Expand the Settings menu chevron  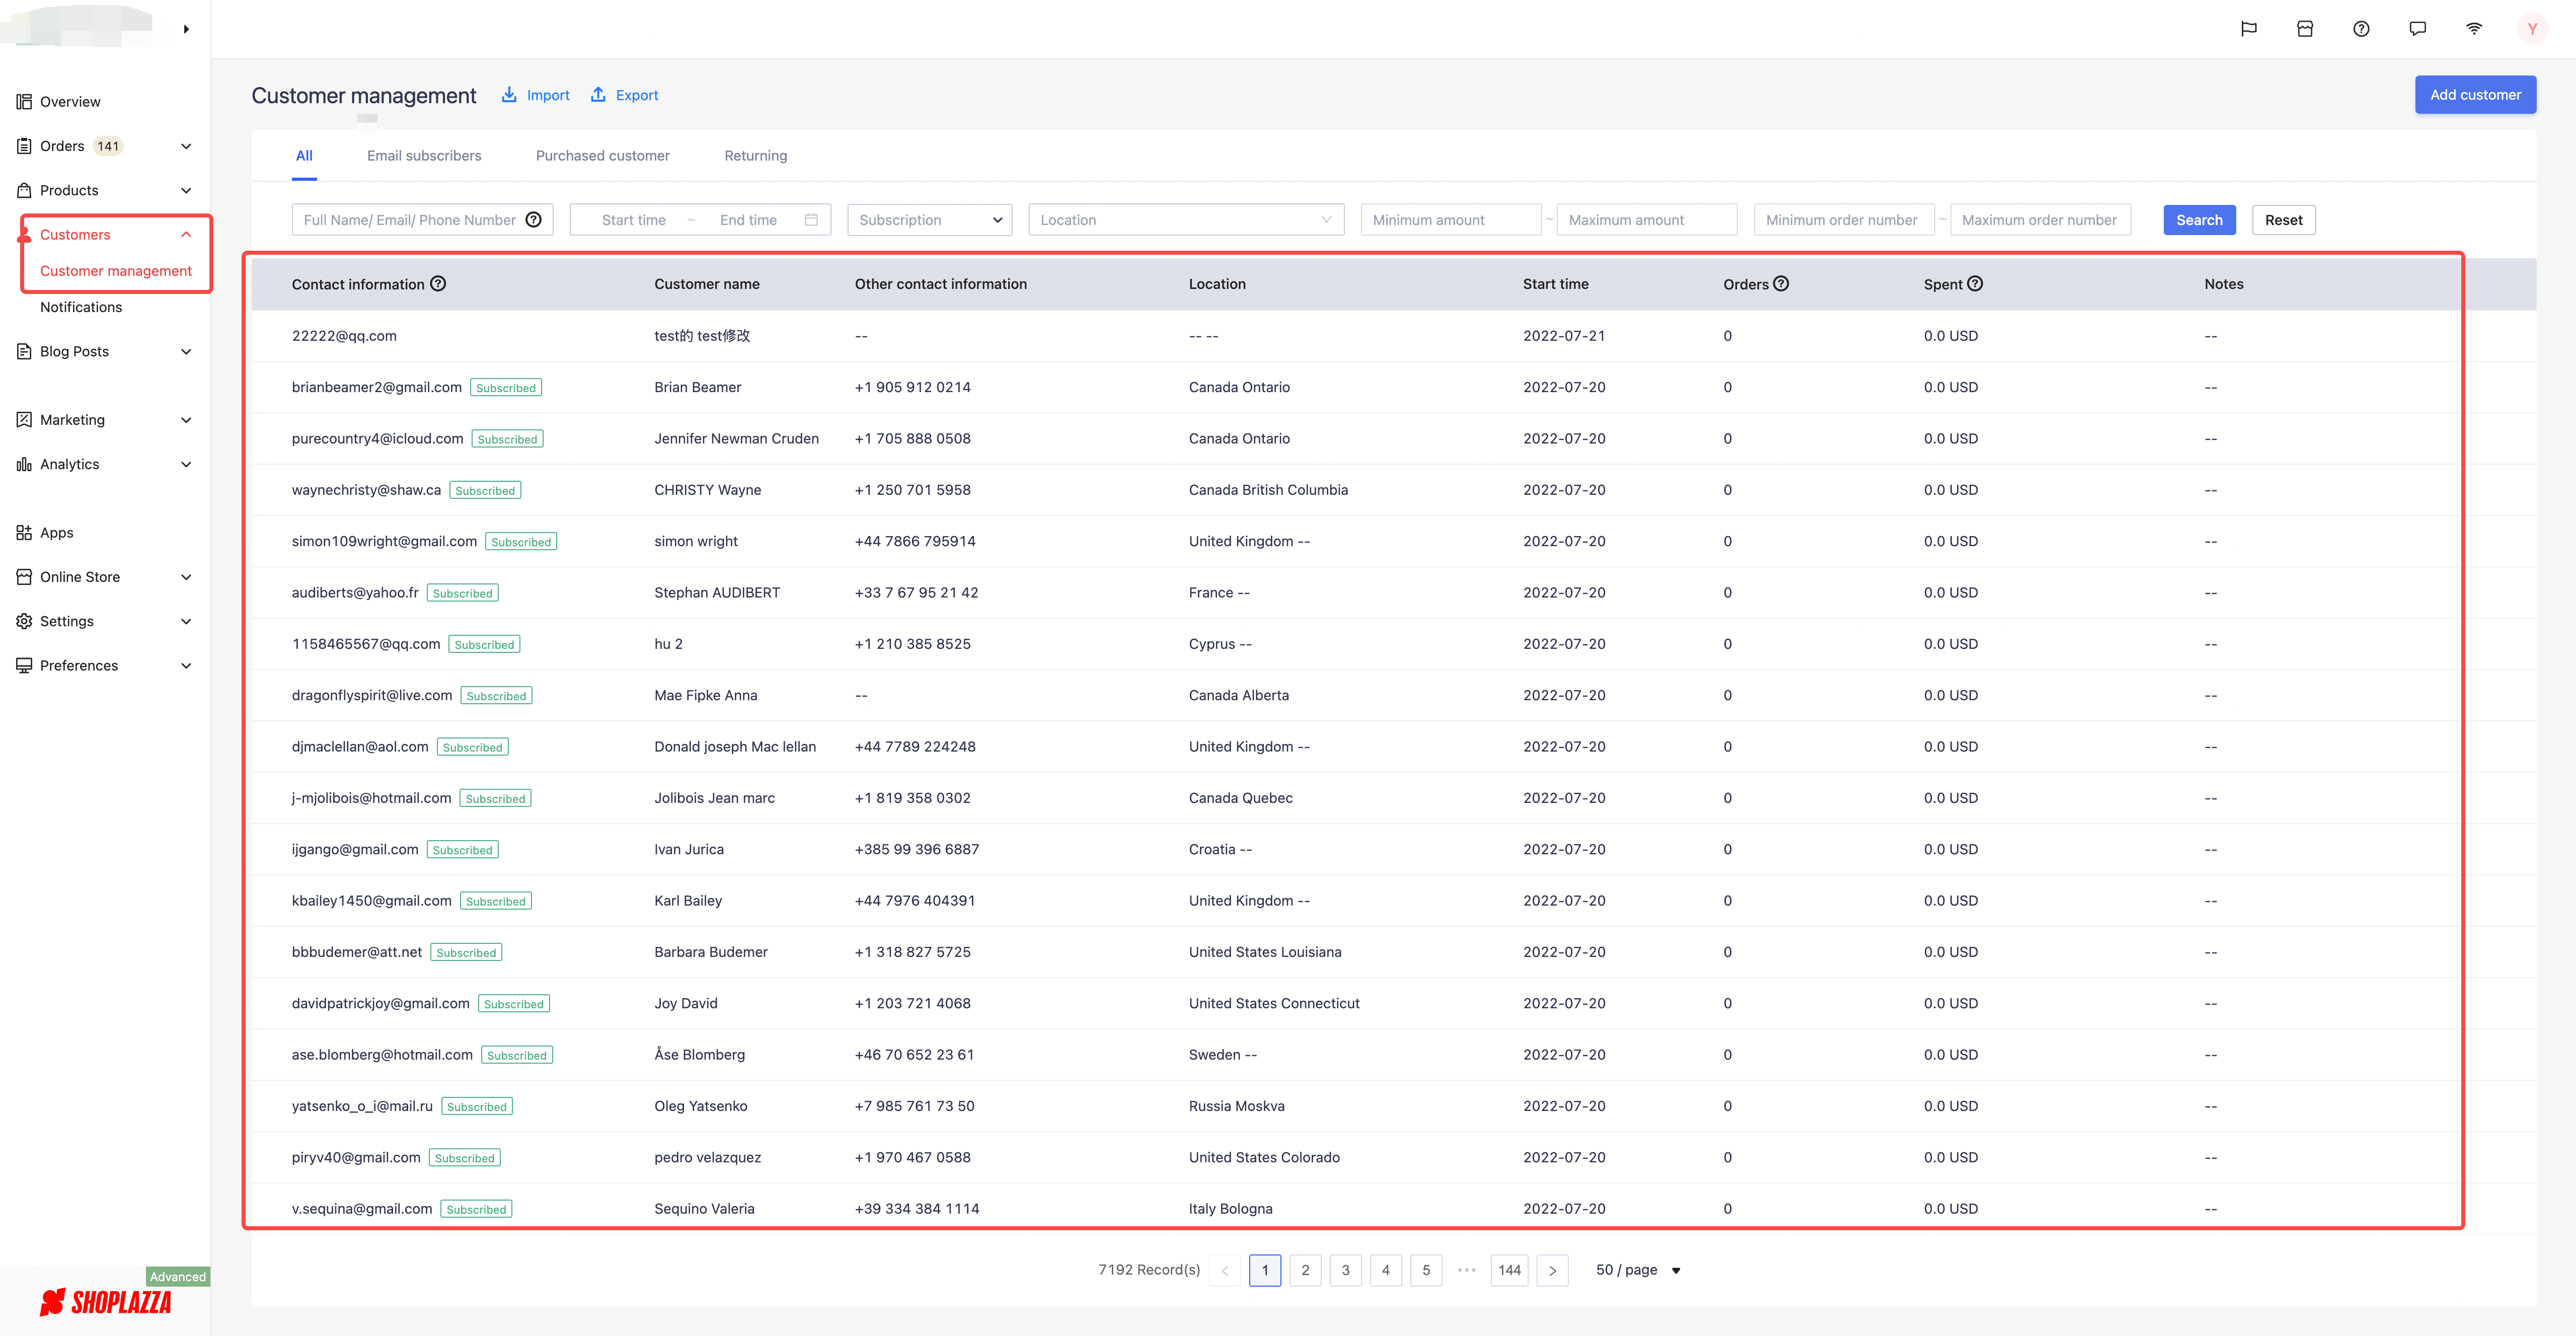pyautogui.click(x=186, y=621)
